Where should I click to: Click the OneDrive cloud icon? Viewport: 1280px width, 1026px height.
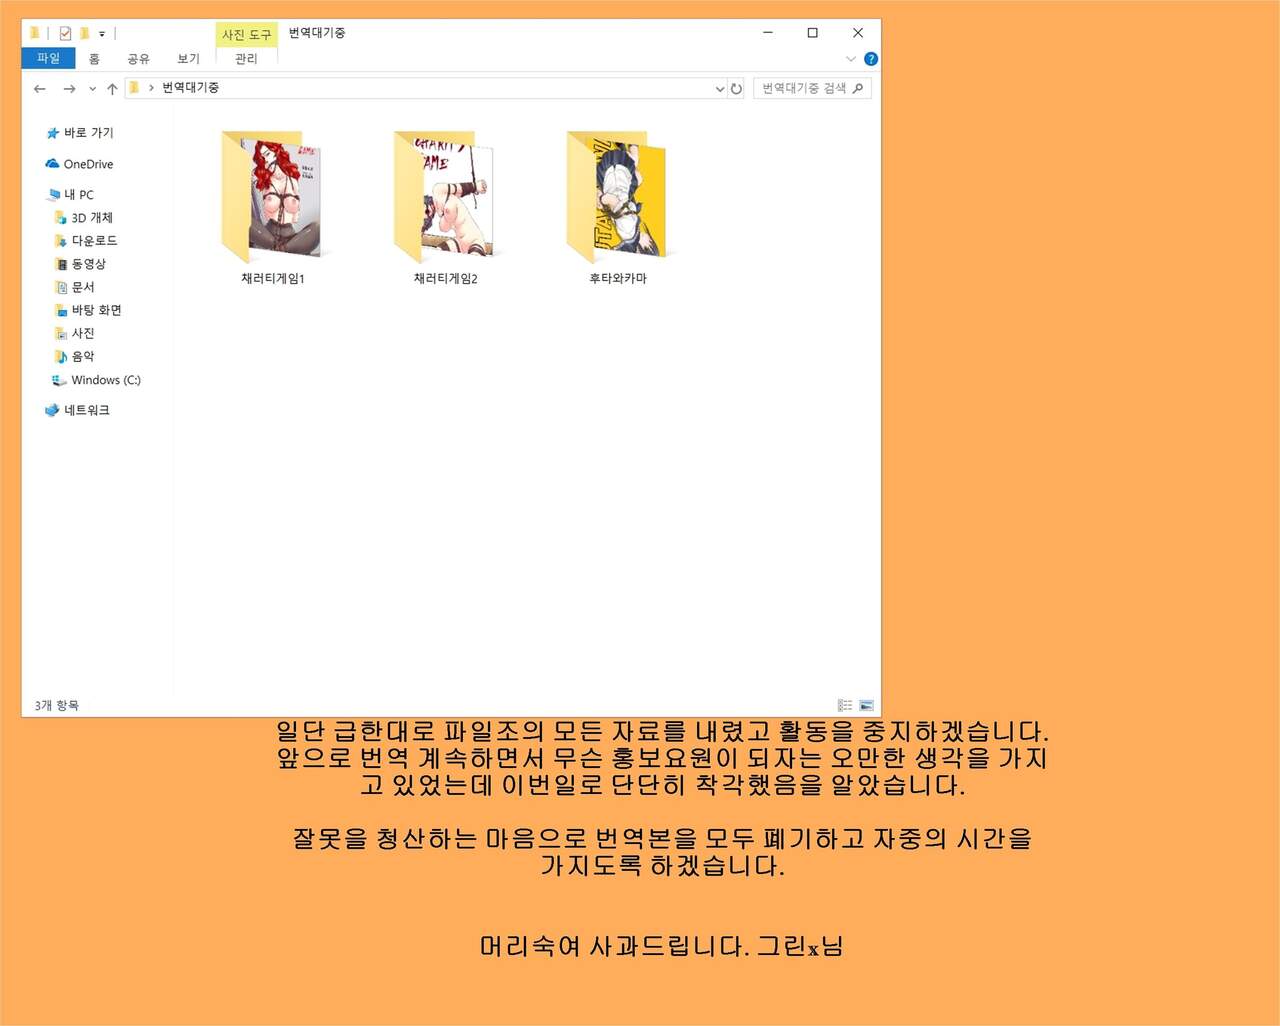(52, 164)
